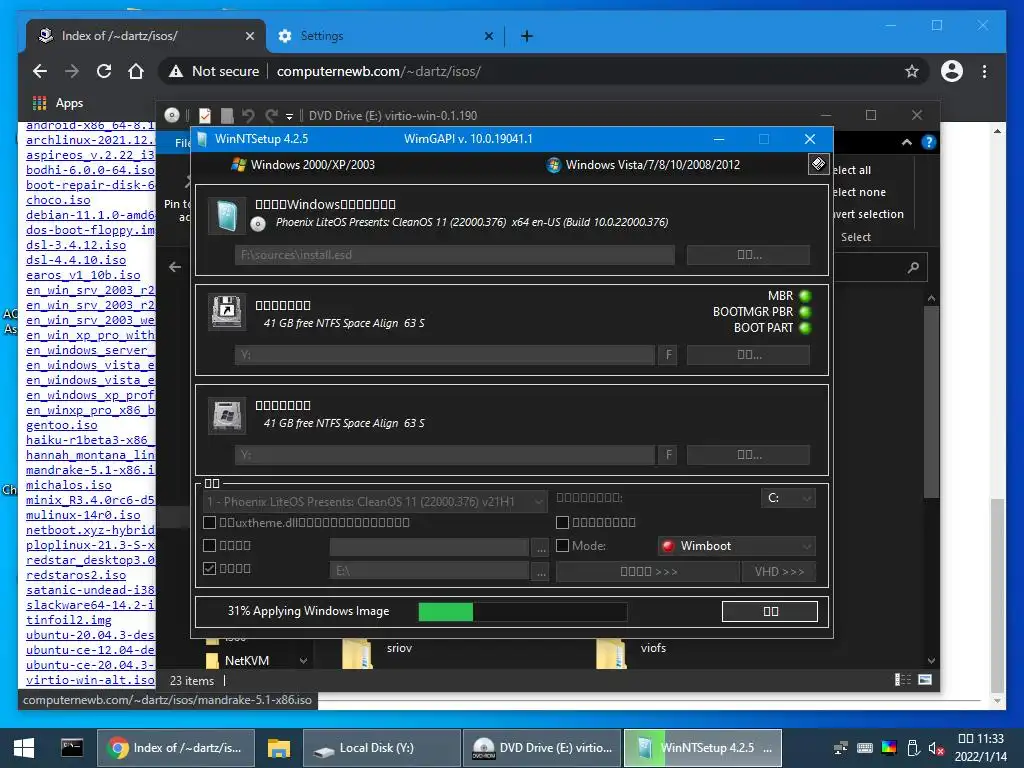
Task: Click the BOOTMGR PBR green status light
Action: point(805,312)
